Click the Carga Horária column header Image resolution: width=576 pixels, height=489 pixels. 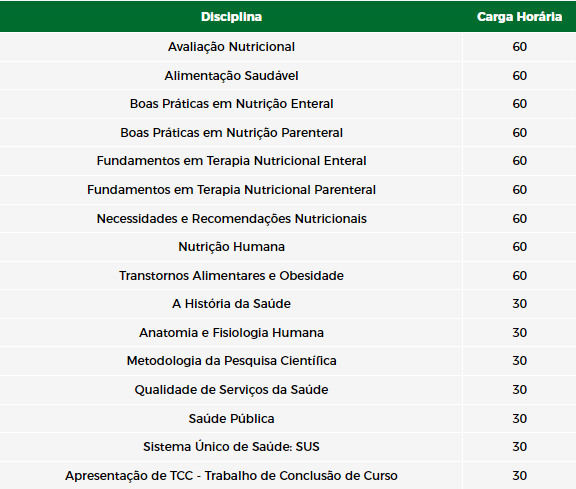(519, 17)
